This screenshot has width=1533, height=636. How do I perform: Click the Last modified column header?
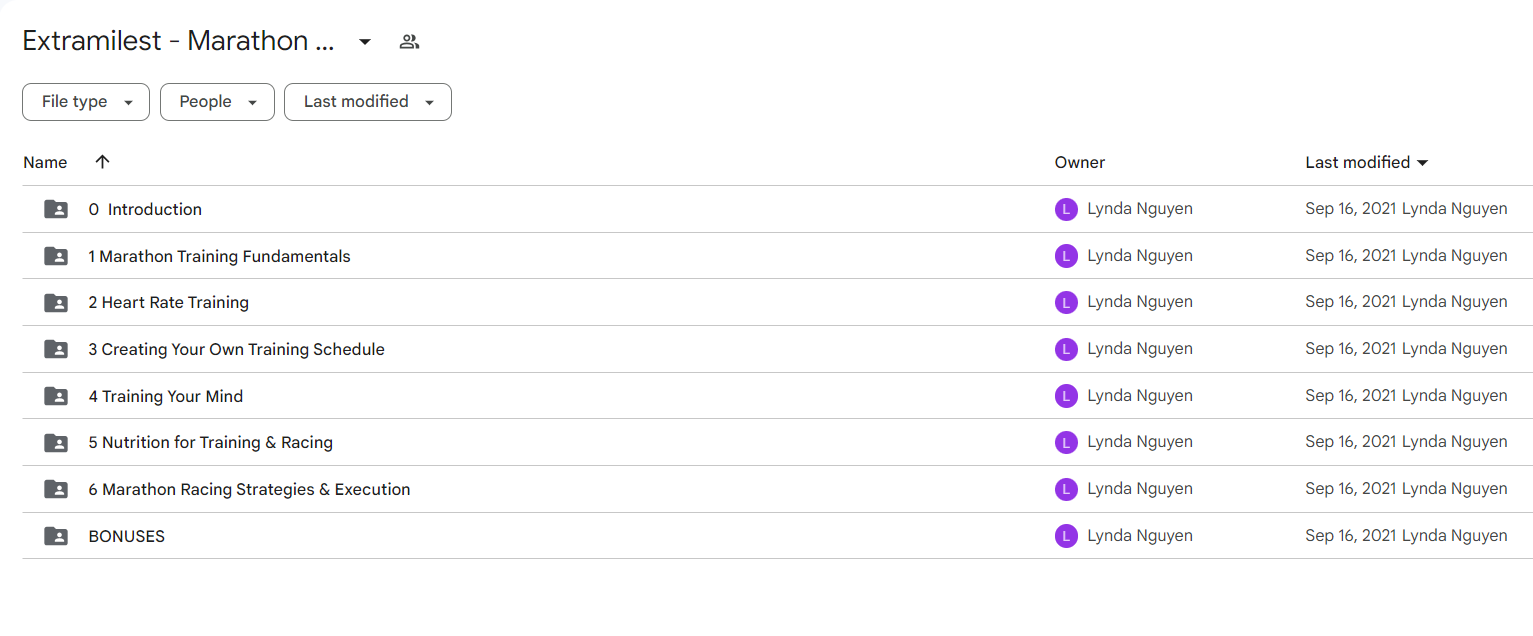(1367, 162)
